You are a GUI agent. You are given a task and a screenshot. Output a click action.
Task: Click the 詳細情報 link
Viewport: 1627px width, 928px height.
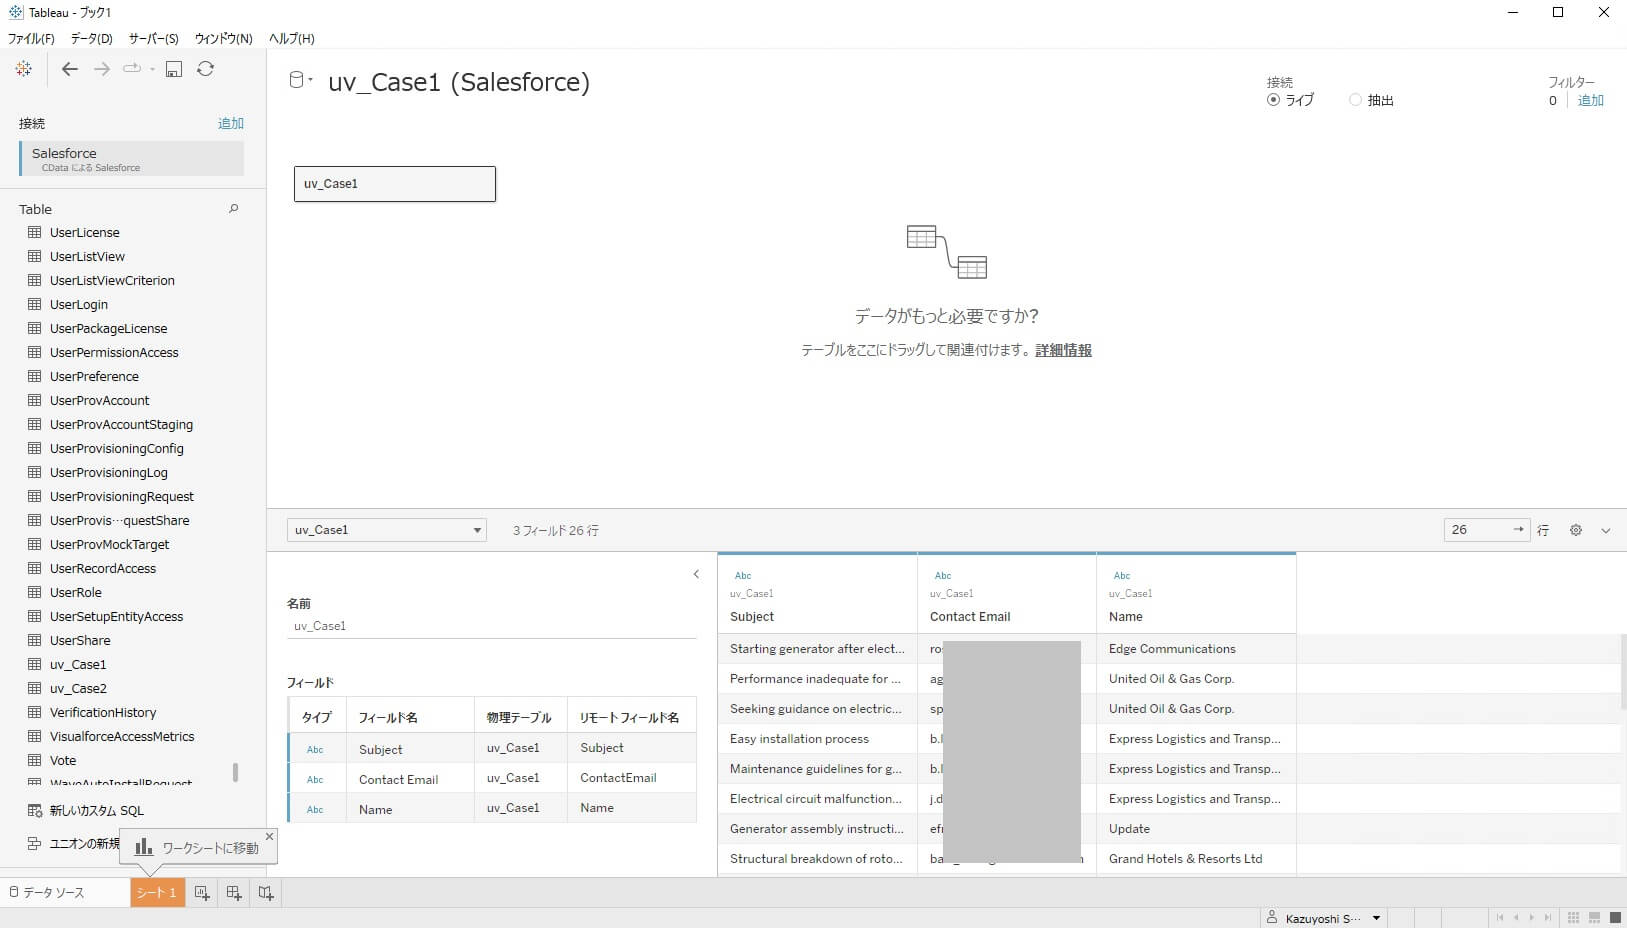[x=1063, y=350]
